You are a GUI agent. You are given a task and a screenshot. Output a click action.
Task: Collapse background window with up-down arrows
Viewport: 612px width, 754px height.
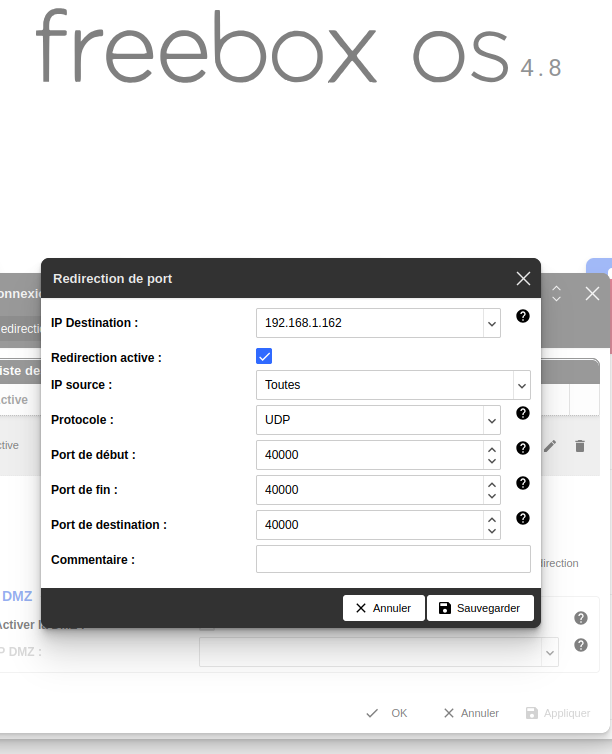point(556,293)
